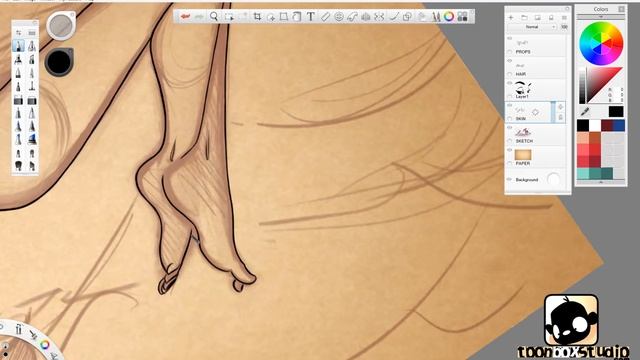640x360 pixels.
Task: Activate the rectangular Select tool
Action: pyautogui.click(x=229, y=16)
